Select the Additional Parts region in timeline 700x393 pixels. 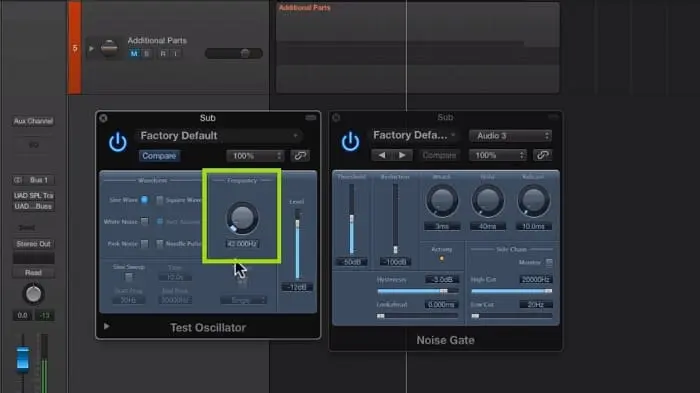pos(417,48)
